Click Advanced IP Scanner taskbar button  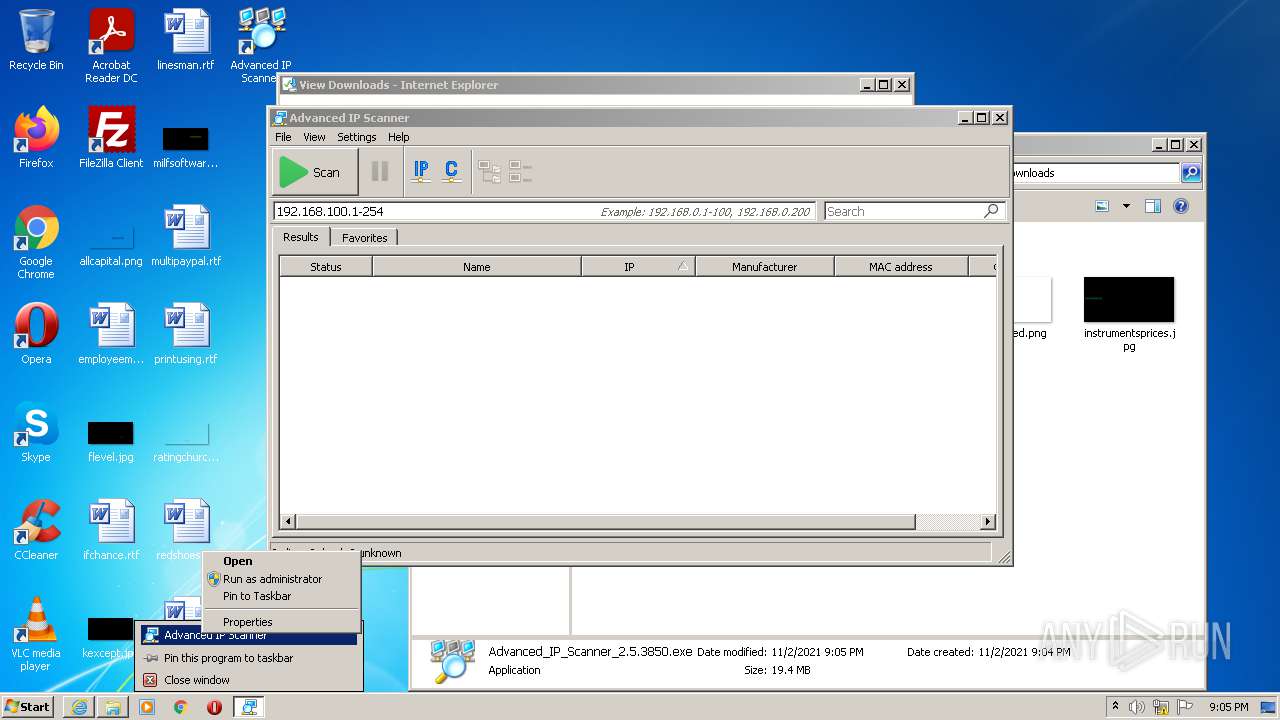point(249,707)
